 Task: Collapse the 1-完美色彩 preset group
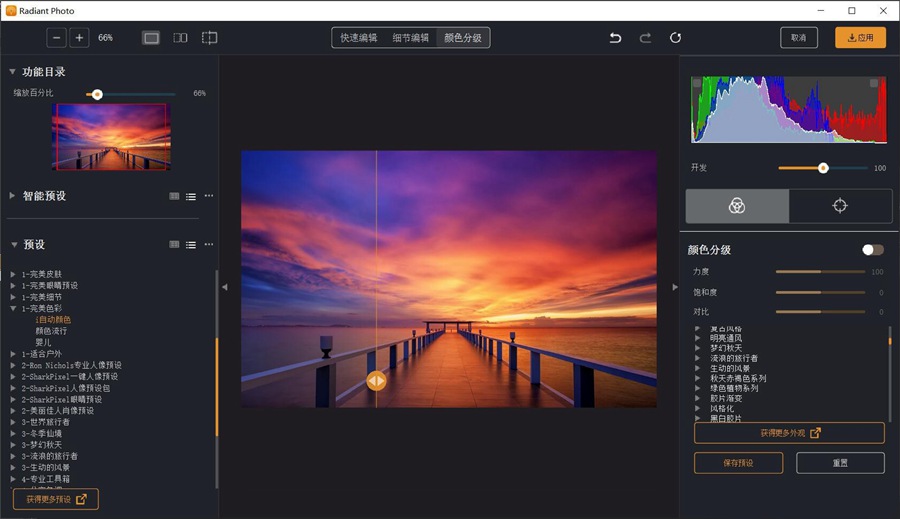13,308
